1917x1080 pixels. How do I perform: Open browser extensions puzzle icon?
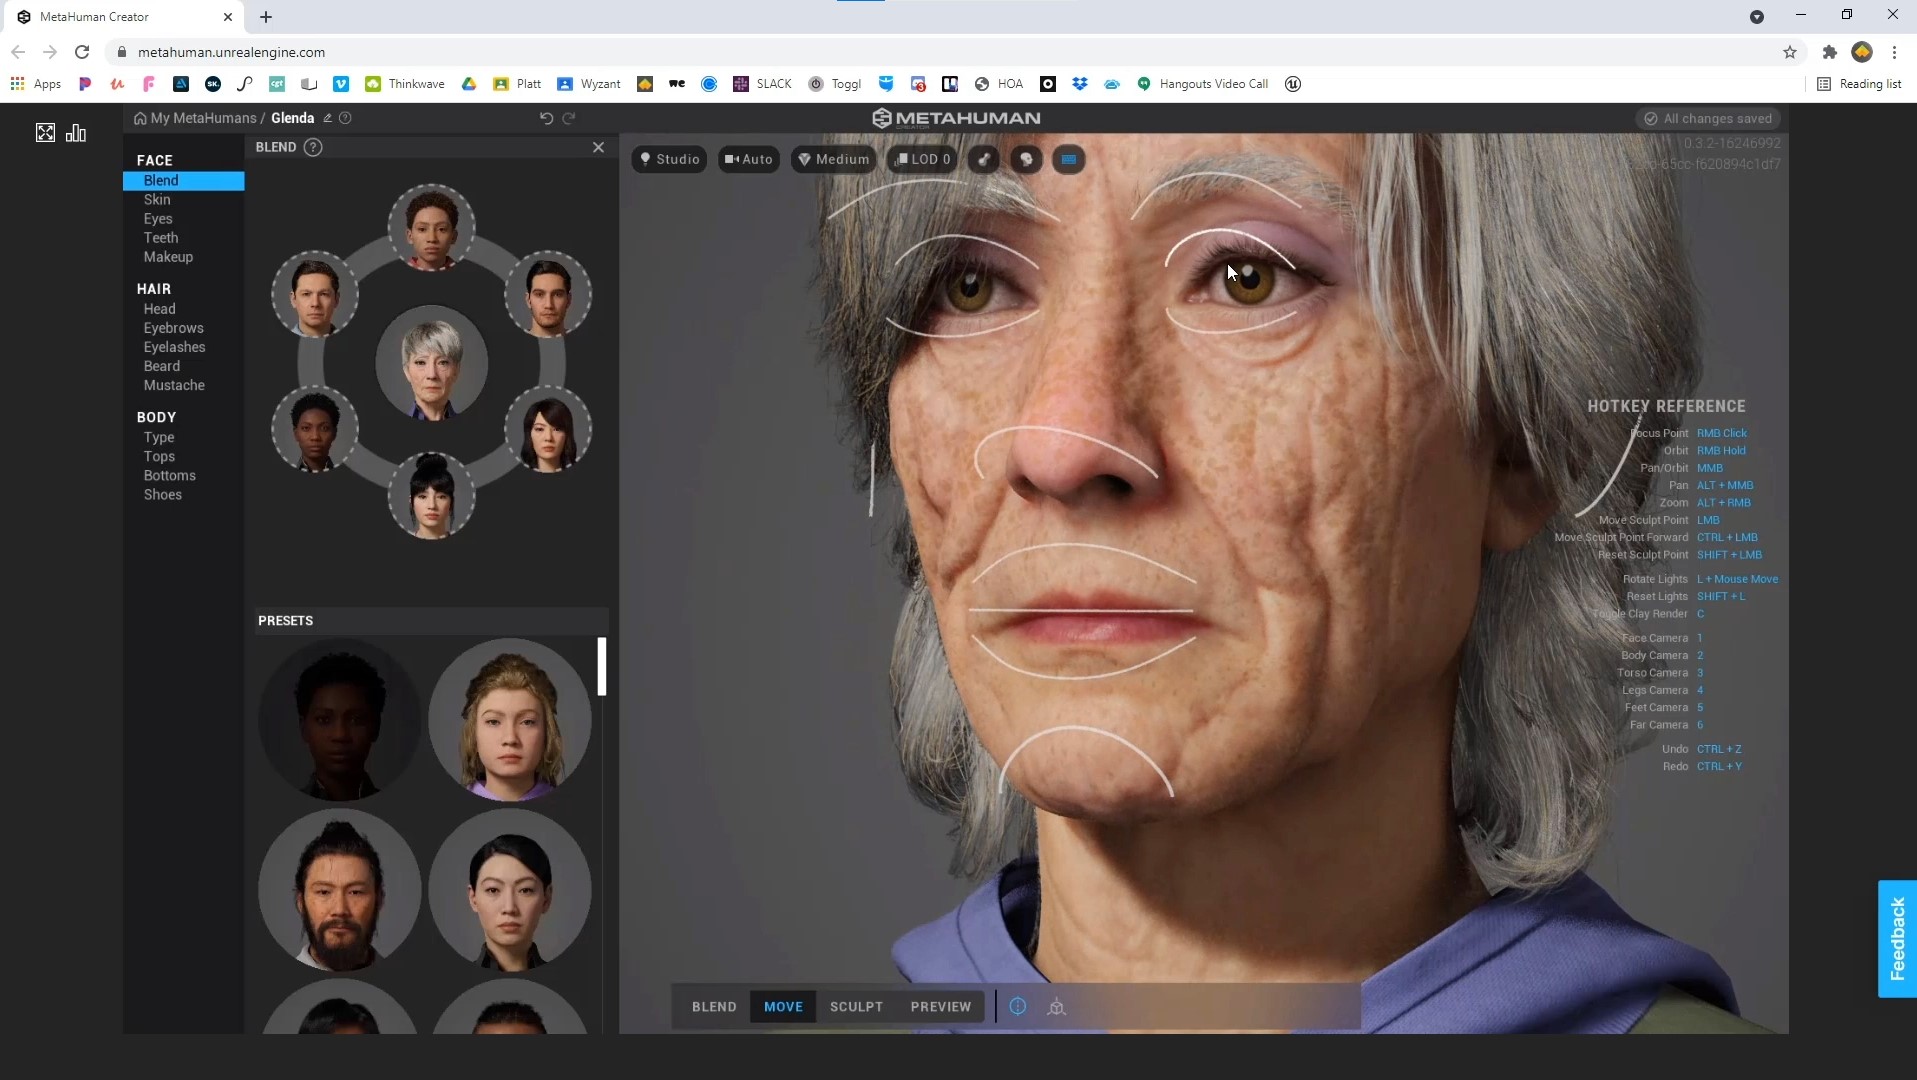pyautogui.click(x=1829, y=52)
